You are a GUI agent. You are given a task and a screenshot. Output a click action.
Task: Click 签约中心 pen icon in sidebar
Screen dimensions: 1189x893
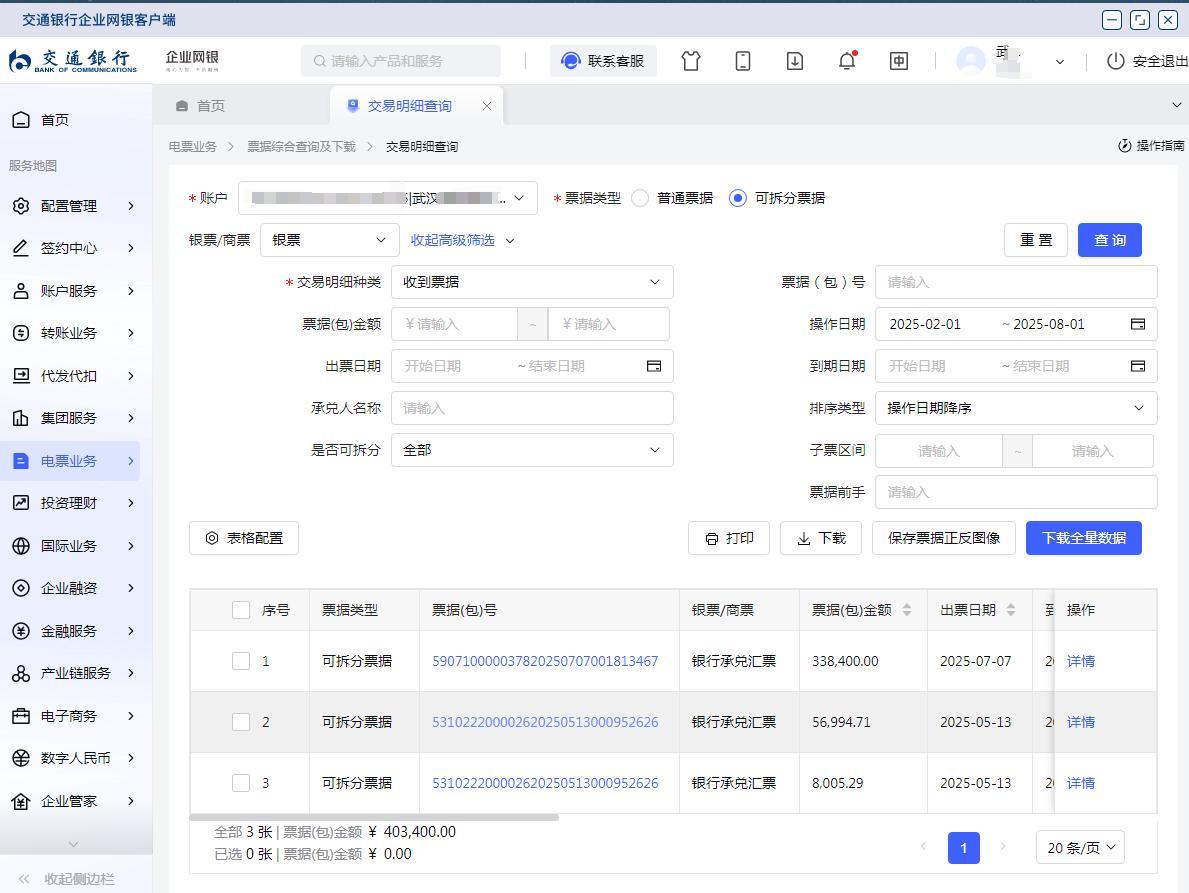click(21, 248)
